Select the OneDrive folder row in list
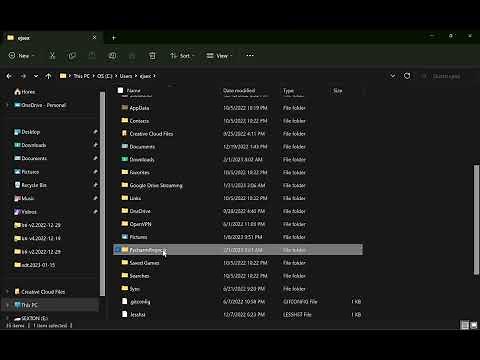Screen dimensions: 480x360 click(238, 211)
